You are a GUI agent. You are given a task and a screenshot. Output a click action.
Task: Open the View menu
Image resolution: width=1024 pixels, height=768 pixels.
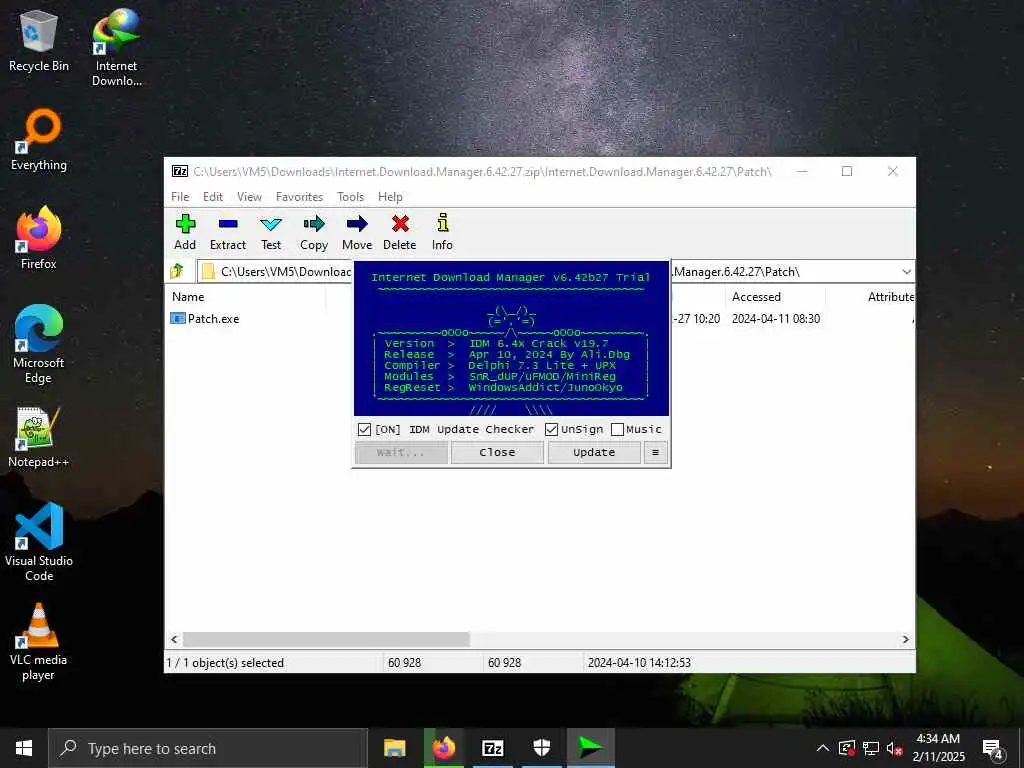249,197
